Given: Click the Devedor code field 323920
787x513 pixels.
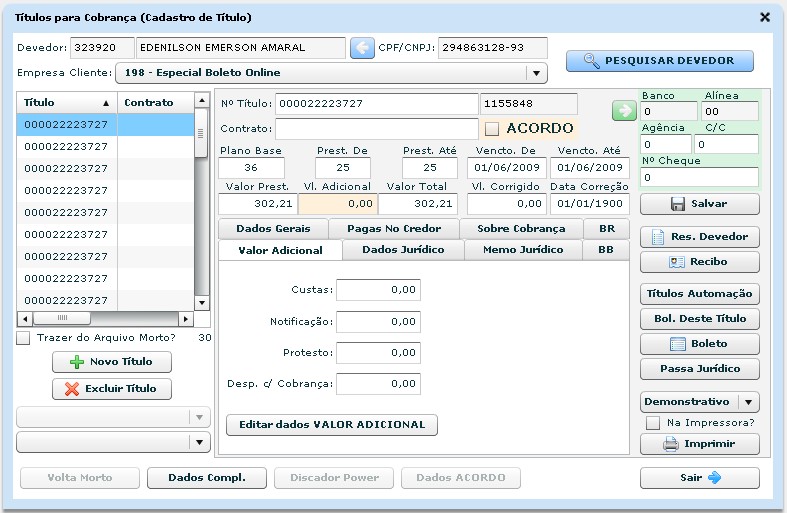Looking at the screenshot, I should 102,48.
